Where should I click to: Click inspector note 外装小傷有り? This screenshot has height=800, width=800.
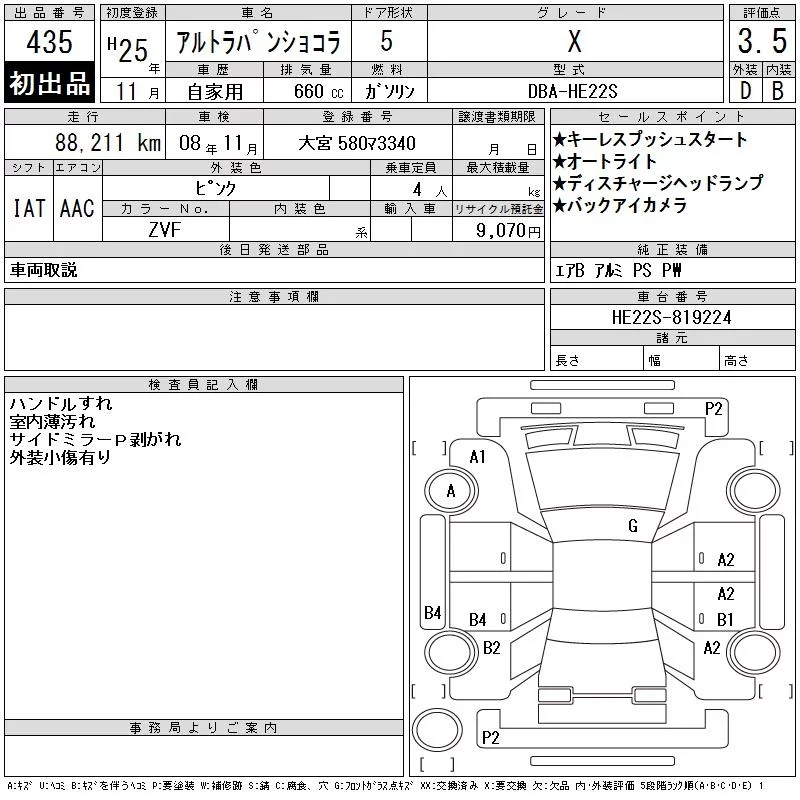[x=60, y=458]
